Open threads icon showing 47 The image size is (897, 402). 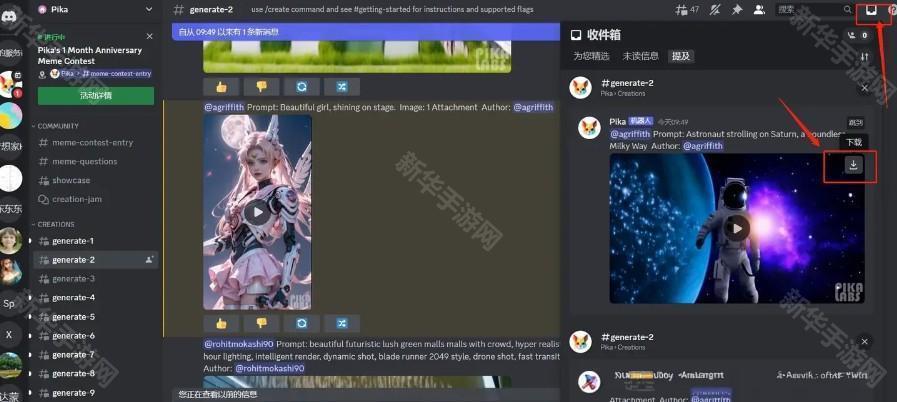(x=688, y=9)
